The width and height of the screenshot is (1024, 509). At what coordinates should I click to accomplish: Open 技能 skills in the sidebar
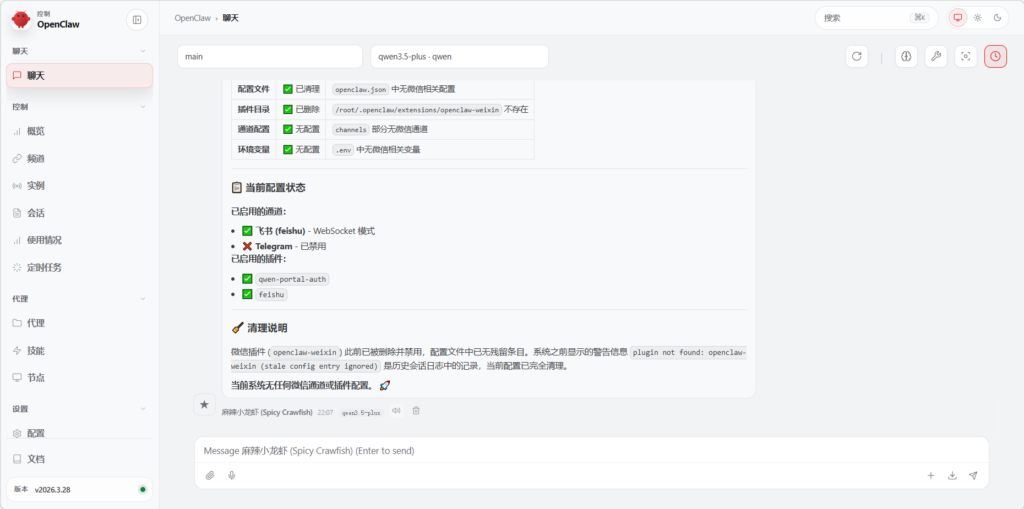[x=80, y=350]
